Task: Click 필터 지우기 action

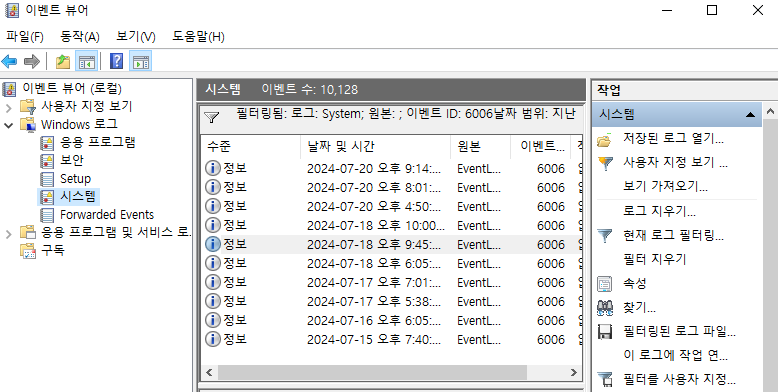Action: click(654, 259)
